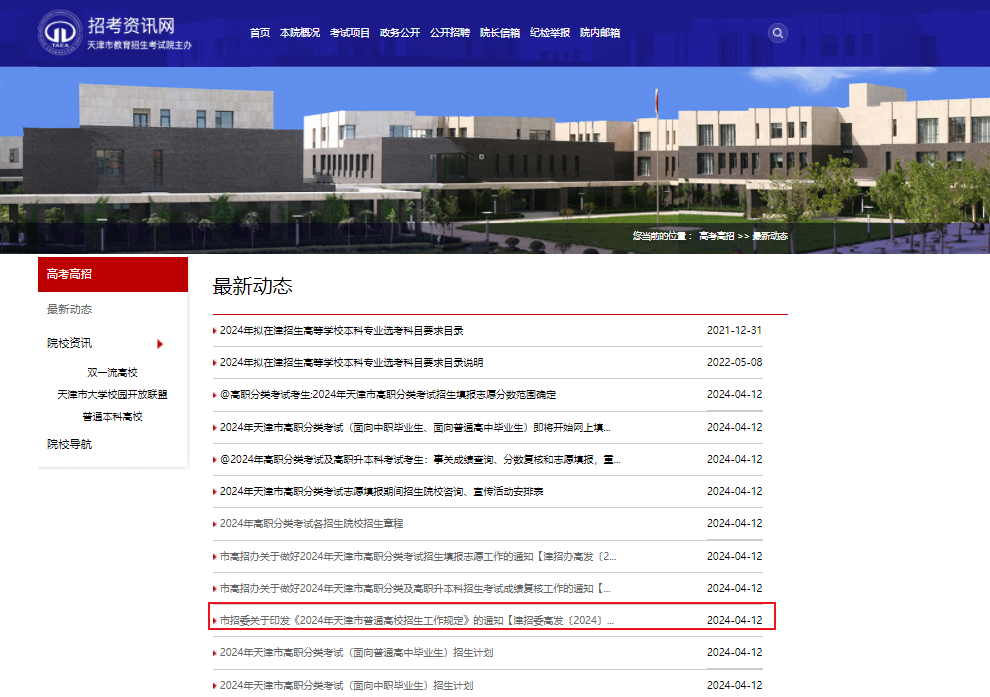Open the 公开招聘 navigation item
990x697 pixels.
click(x=450, y=33)
